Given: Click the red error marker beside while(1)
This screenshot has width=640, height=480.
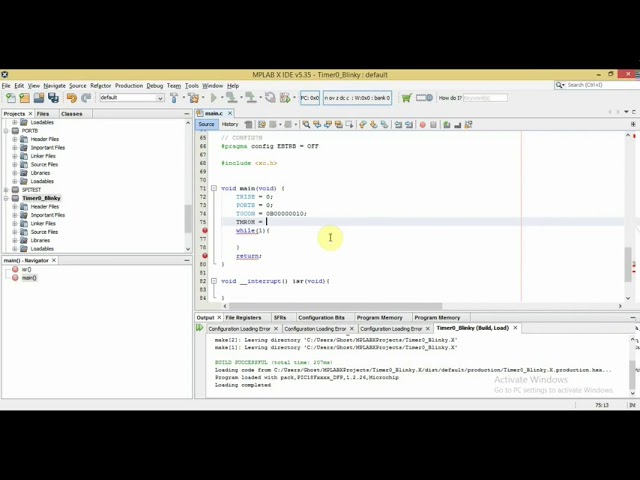Looking at the screenshot, I should [x=205, y=231].
